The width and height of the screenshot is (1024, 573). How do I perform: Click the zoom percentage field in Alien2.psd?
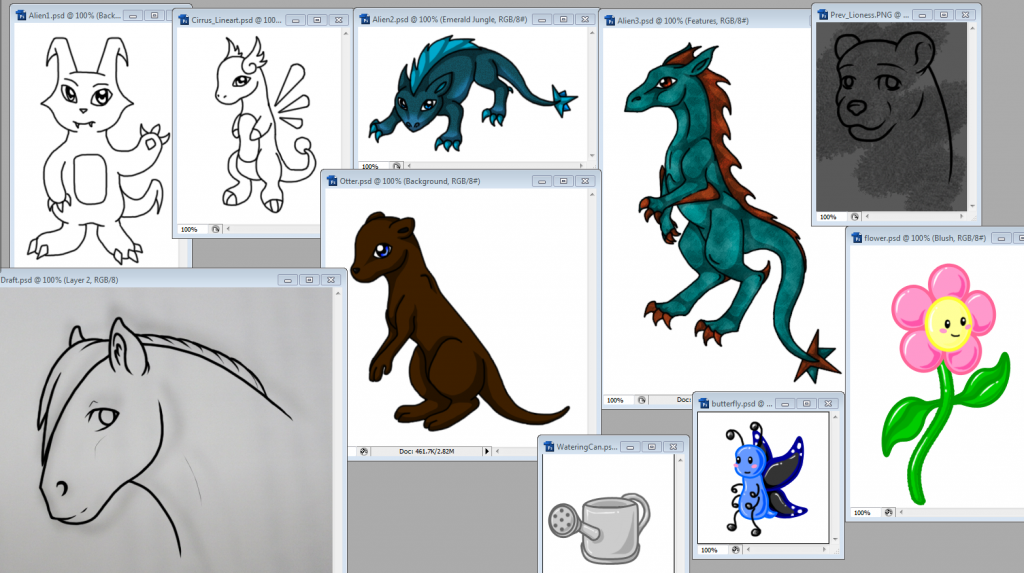(x=370, y=167)
